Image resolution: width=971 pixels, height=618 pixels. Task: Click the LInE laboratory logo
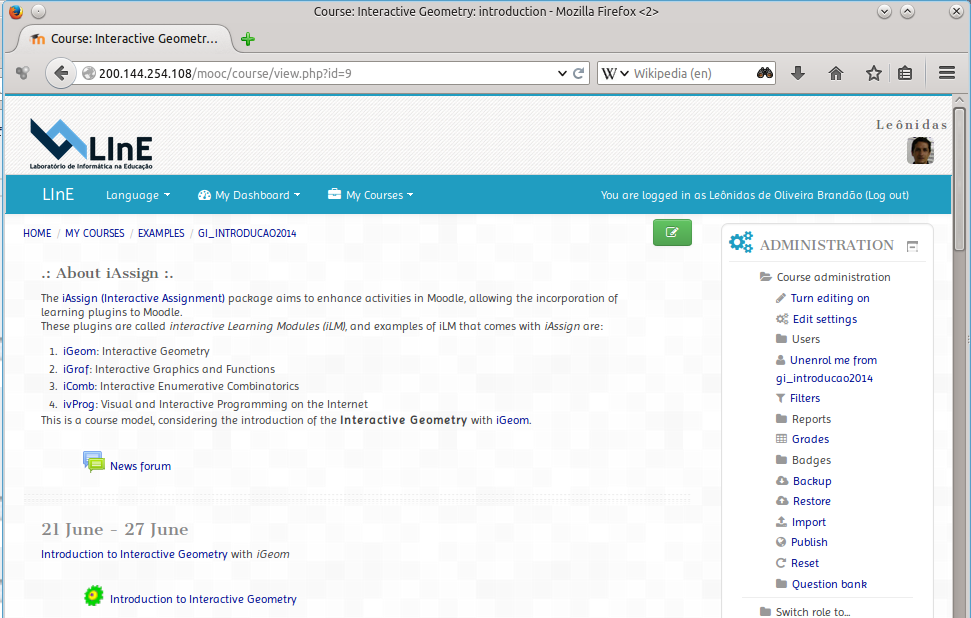(91, 144)
